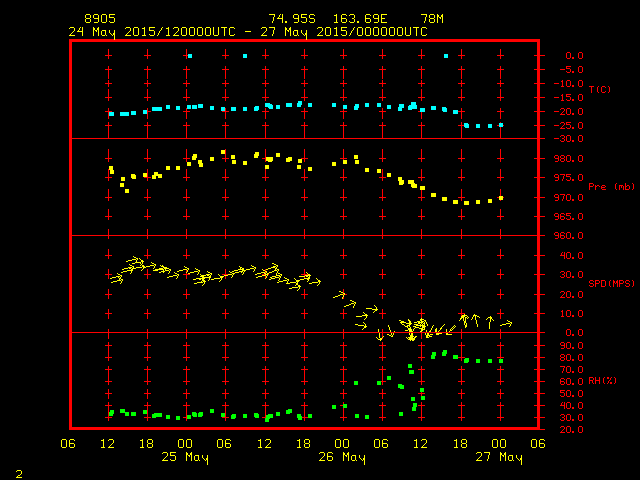Click the final green humidity point at 00 27 May

point(501,361)
